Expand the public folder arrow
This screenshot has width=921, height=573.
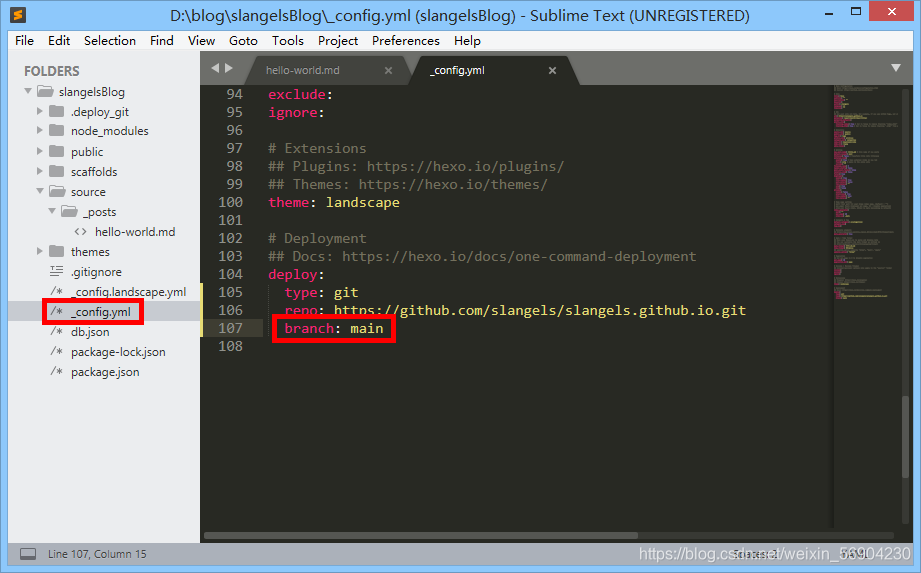[x=39, y=151]
